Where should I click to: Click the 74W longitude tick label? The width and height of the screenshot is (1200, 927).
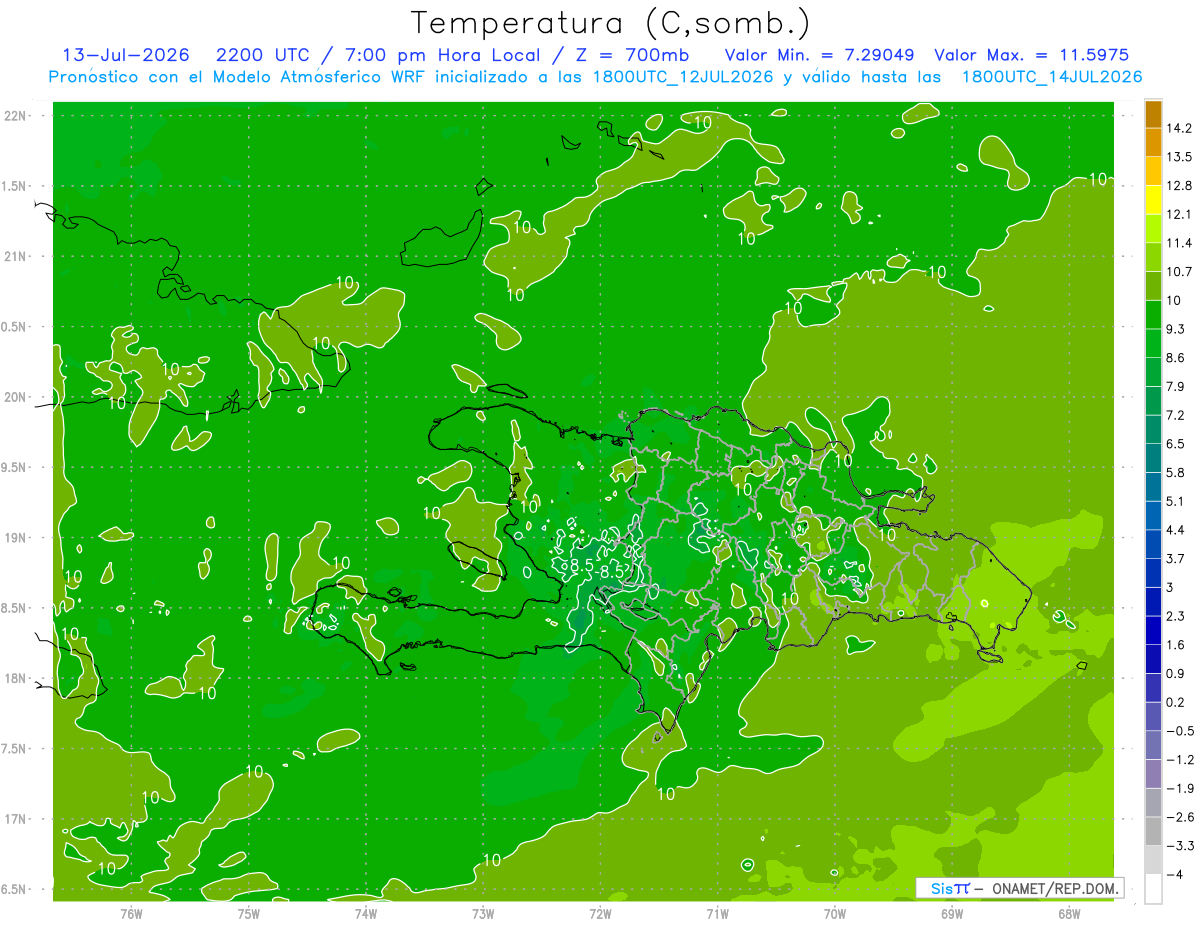pyautogui.click(x=365, y=913)
